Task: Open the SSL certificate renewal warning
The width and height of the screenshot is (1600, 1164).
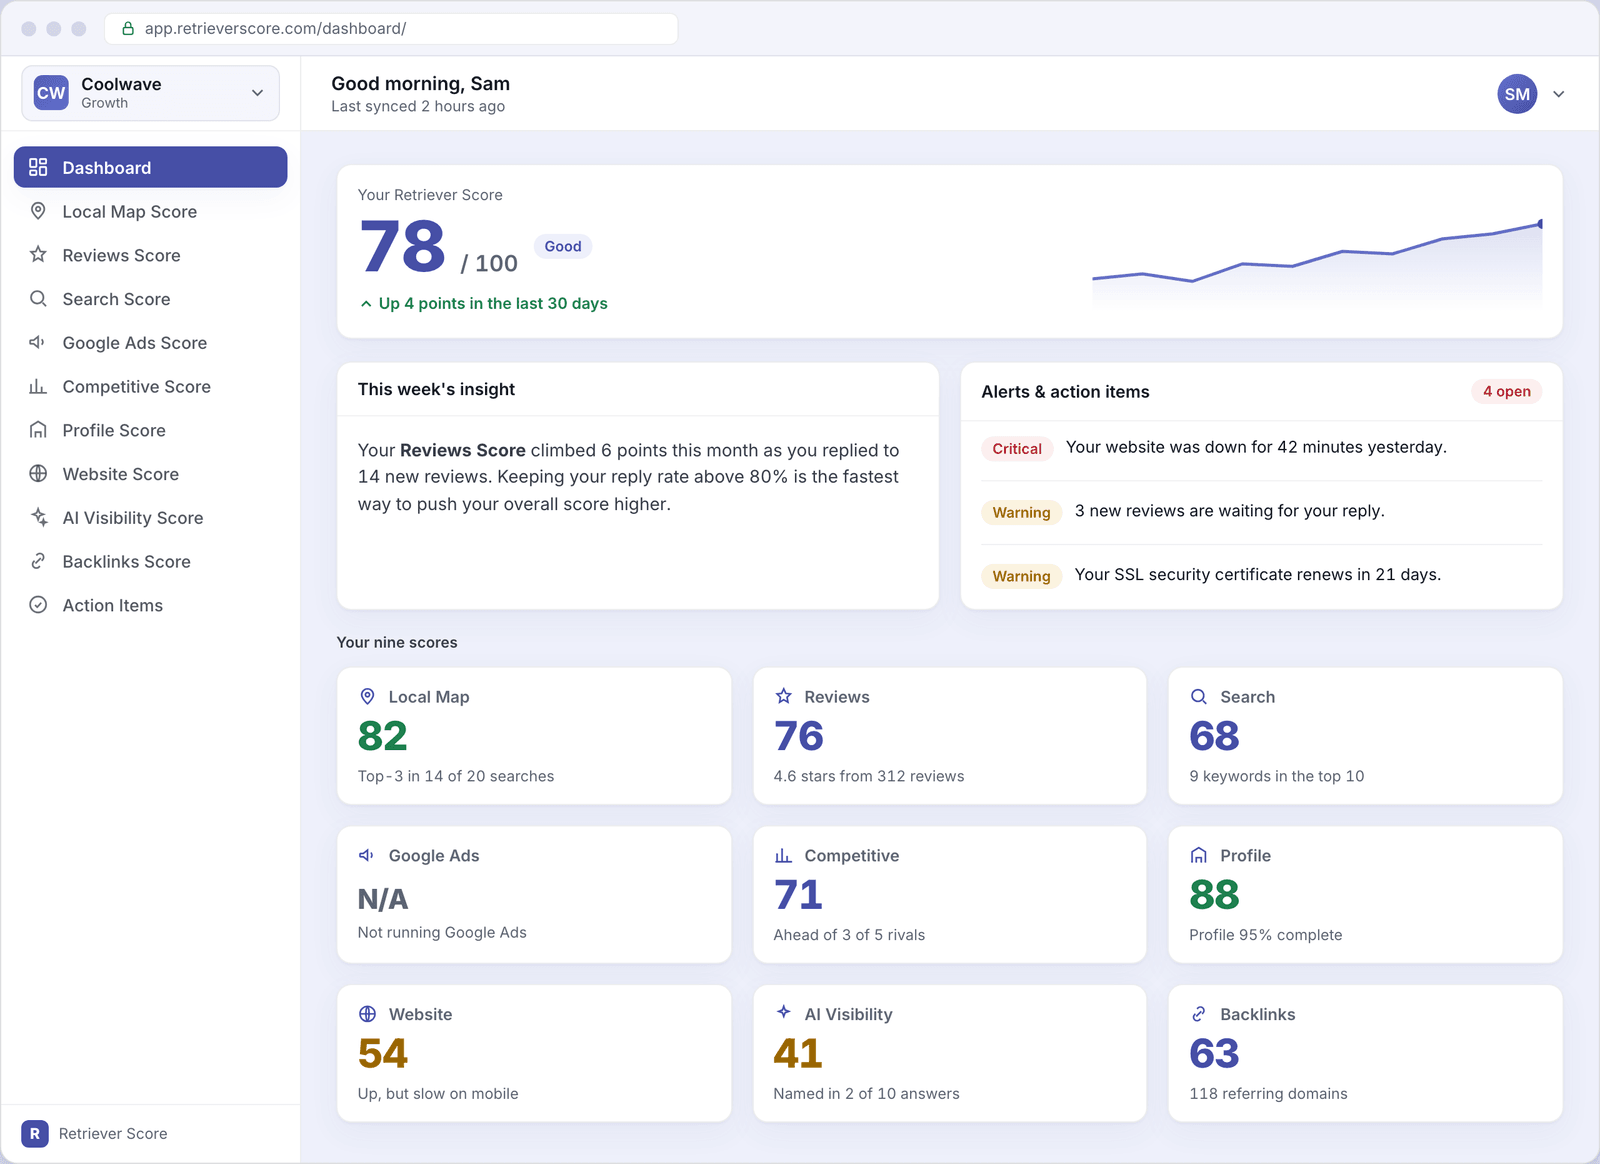Action: pos(1261,575)
